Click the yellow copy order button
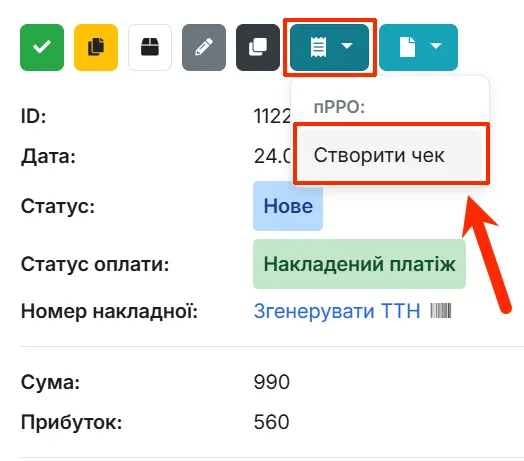This screenshot has height=461, width=524. pyautogui.click(x=96, y=47)
